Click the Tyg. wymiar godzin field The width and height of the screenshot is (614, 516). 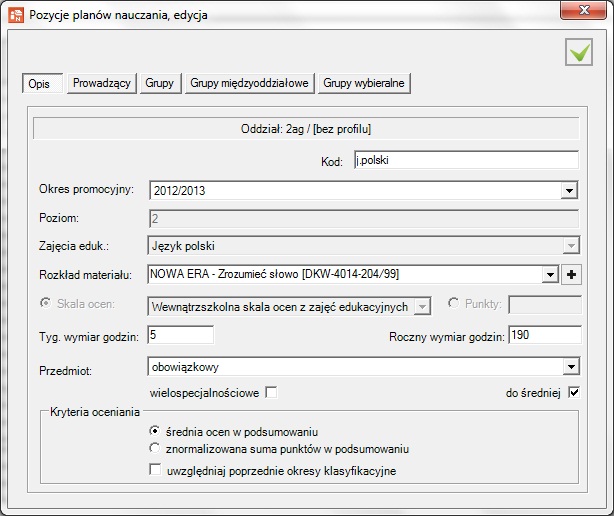pyautogui.click(x=181, y=335)
